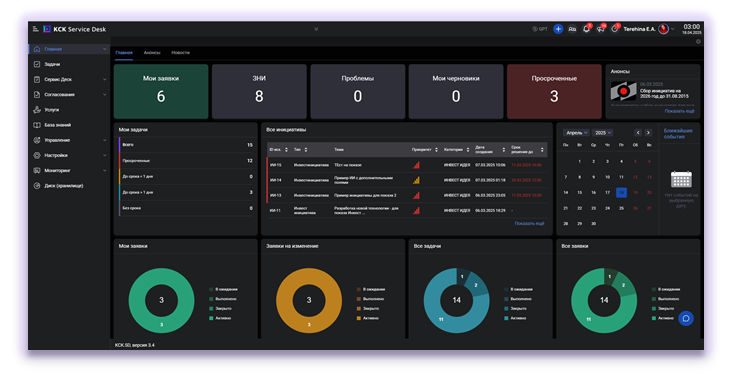
Task: Click the Задачи sidebar icon
Action: point(37,64)
